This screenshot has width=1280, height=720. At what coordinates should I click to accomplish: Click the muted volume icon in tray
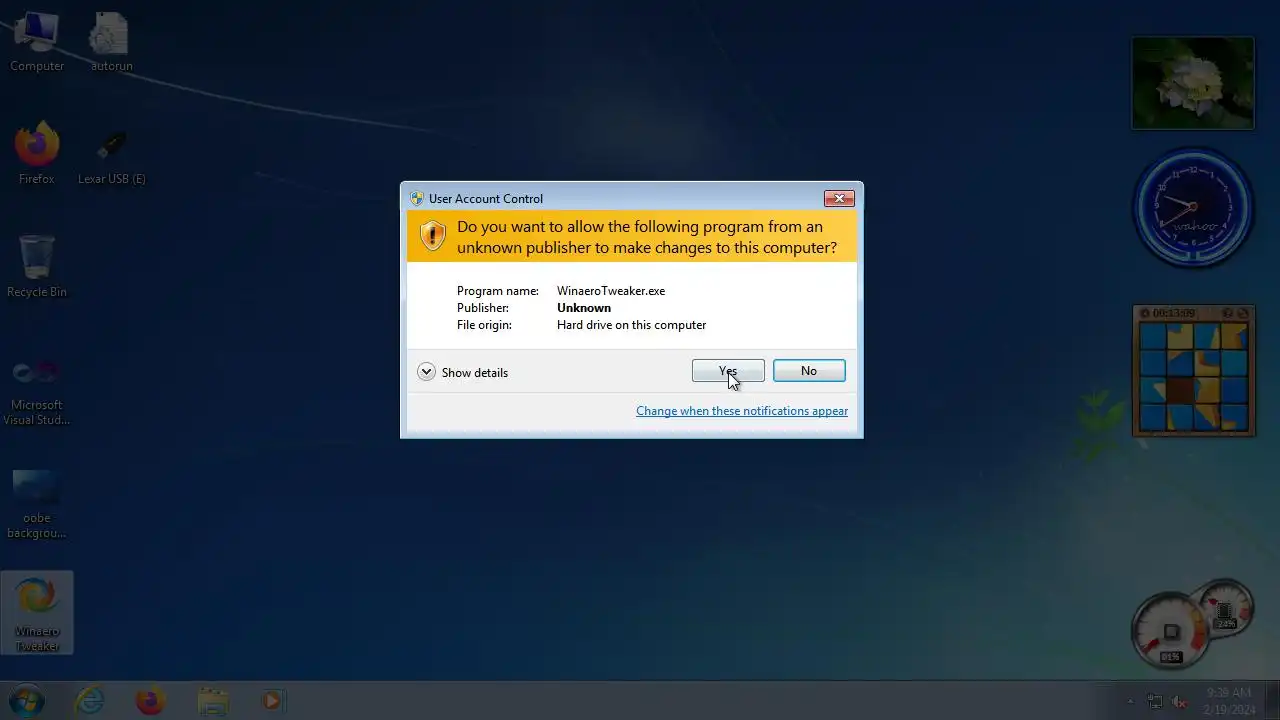(1180, 701)
